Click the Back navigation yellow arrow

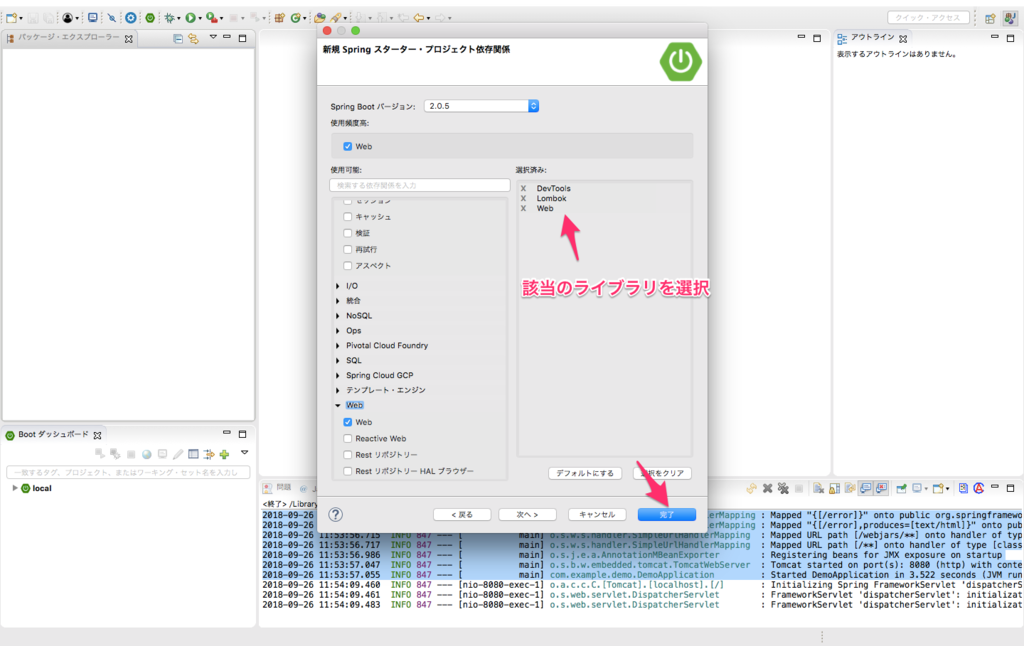[419, 18]
